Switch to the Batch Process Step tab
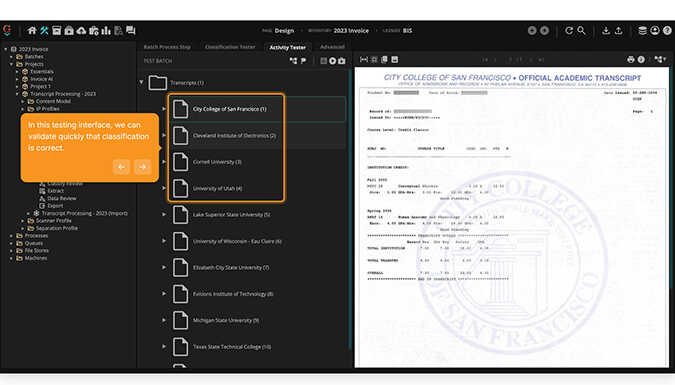Screen dimensions: 675x385 [167, 47]
